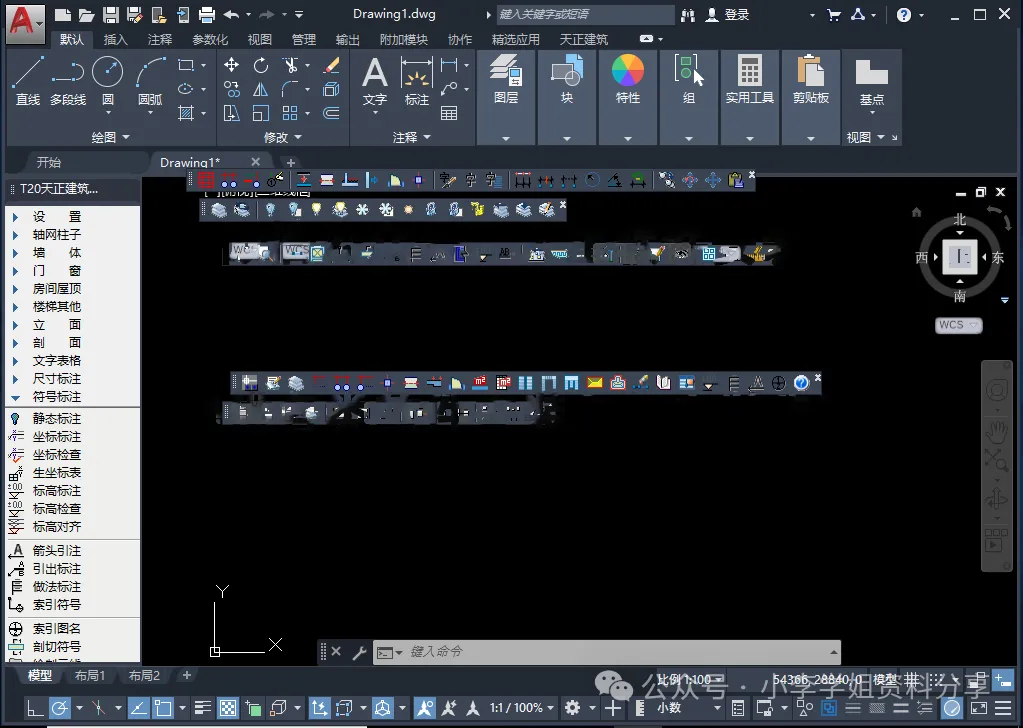Screen dimensions: 1023x728
Task: Click the Save icon in quick access toolbar
Action: 111,14
